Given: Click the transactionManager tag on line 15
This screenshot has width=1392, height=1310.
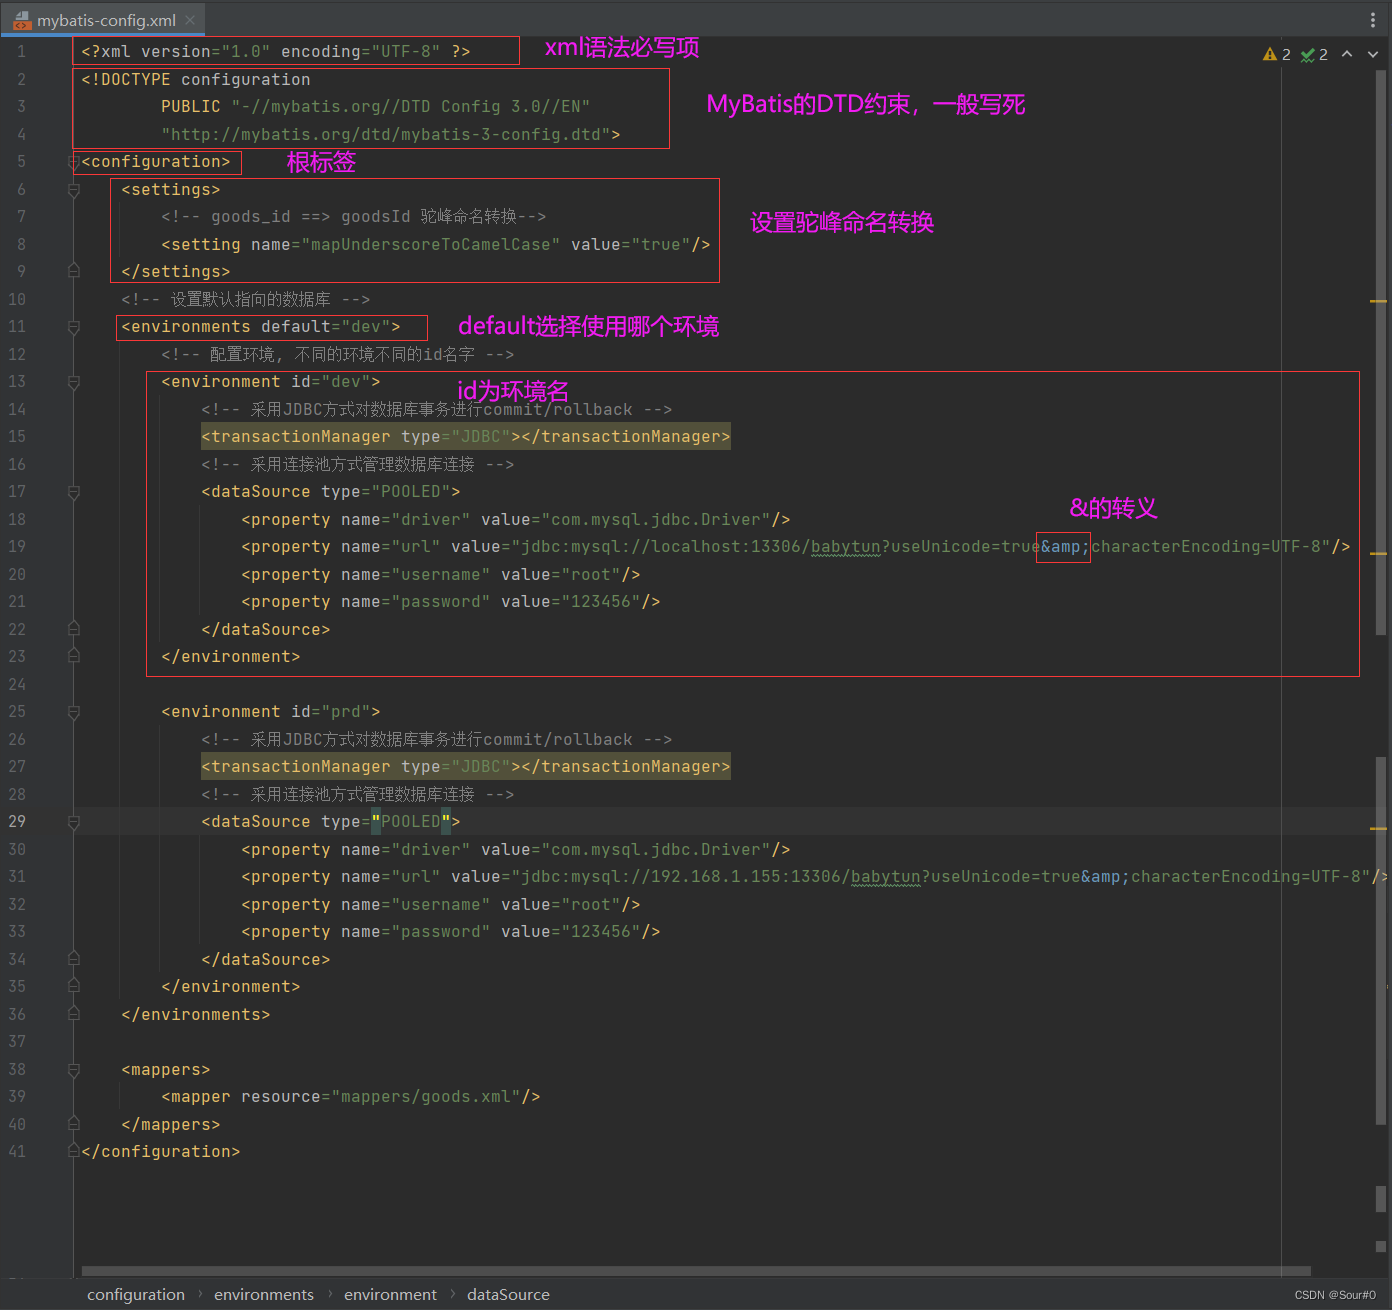Looking at the screenshot, I should click(x=466, y=437).
